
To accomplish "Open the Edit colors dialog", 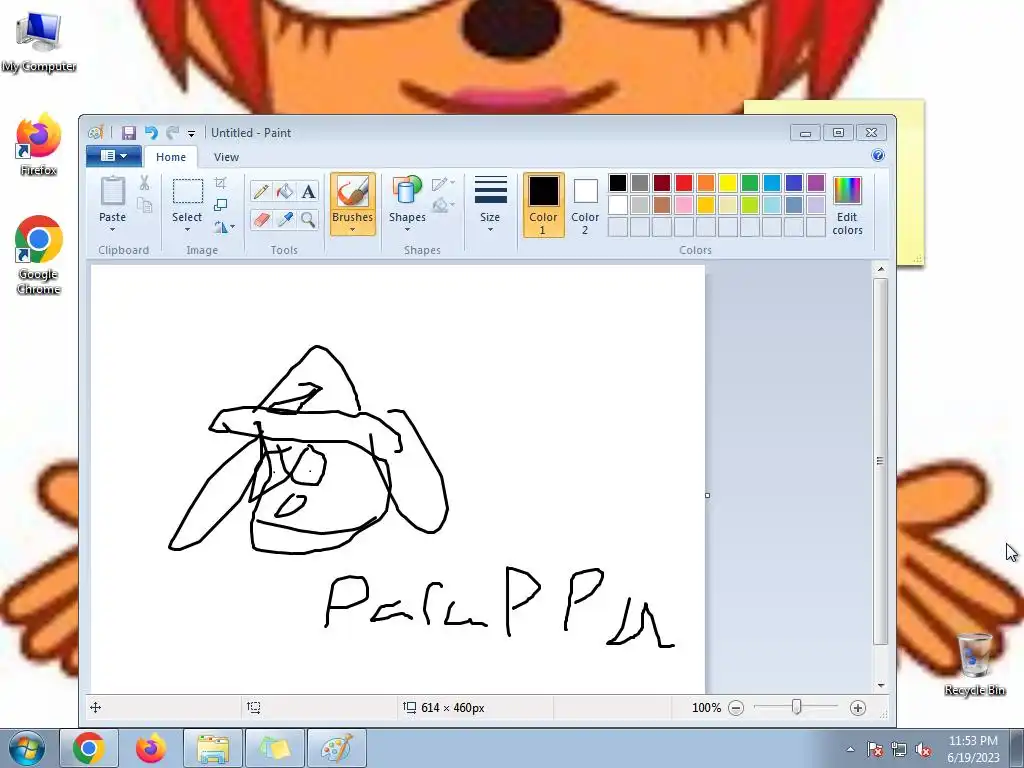I will [847, 206].
